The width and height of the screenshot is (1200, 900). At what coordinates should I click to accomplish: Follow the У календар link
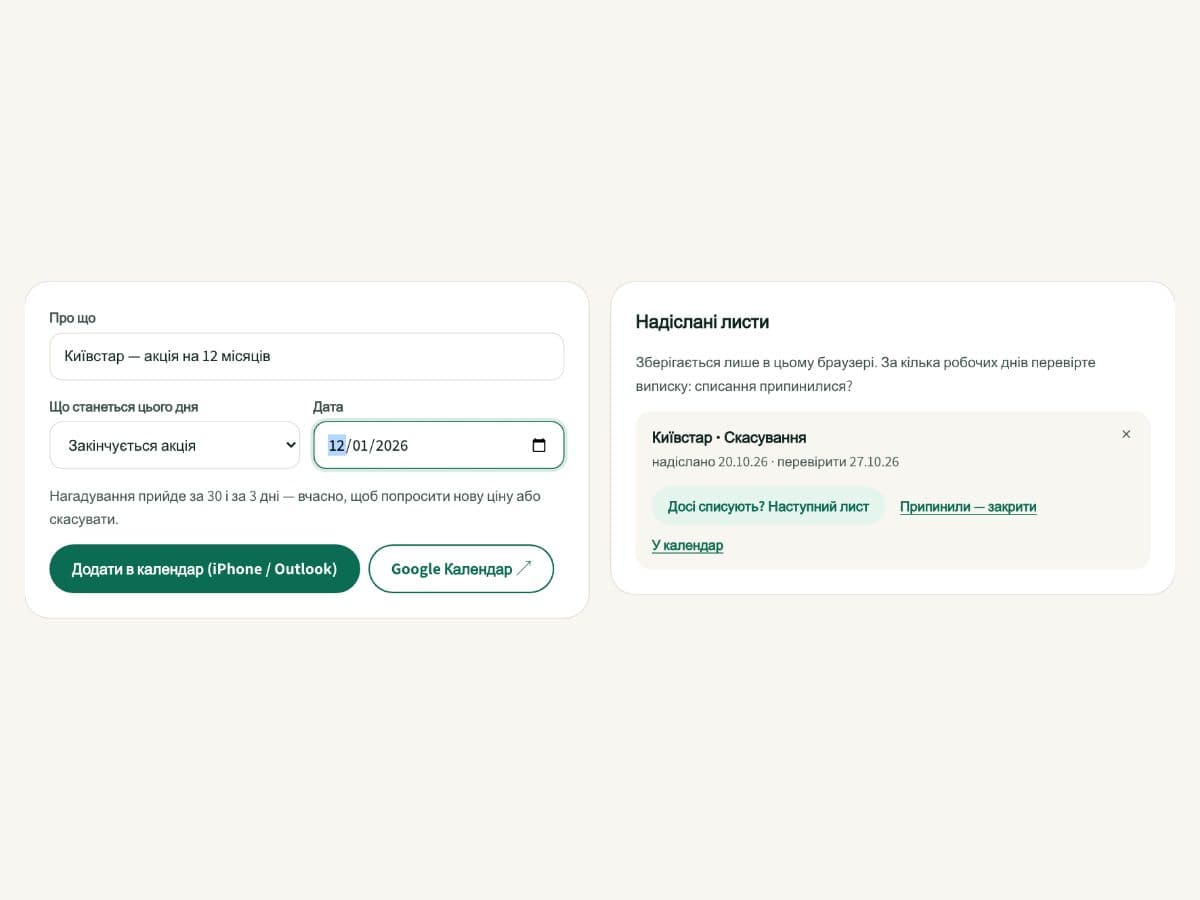pyautogui.click(x=687, y=545)
